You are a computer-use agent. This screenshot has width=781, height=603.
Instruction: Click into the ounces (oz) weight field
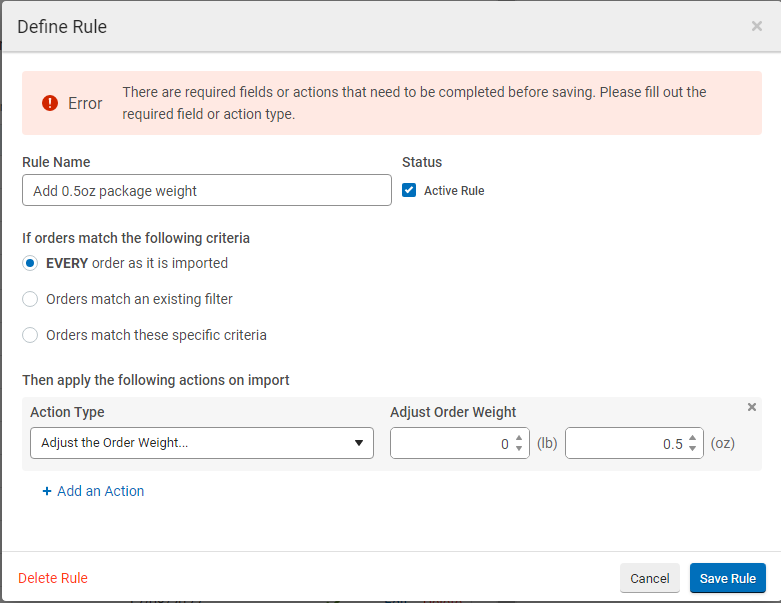[x=625, y=444]
